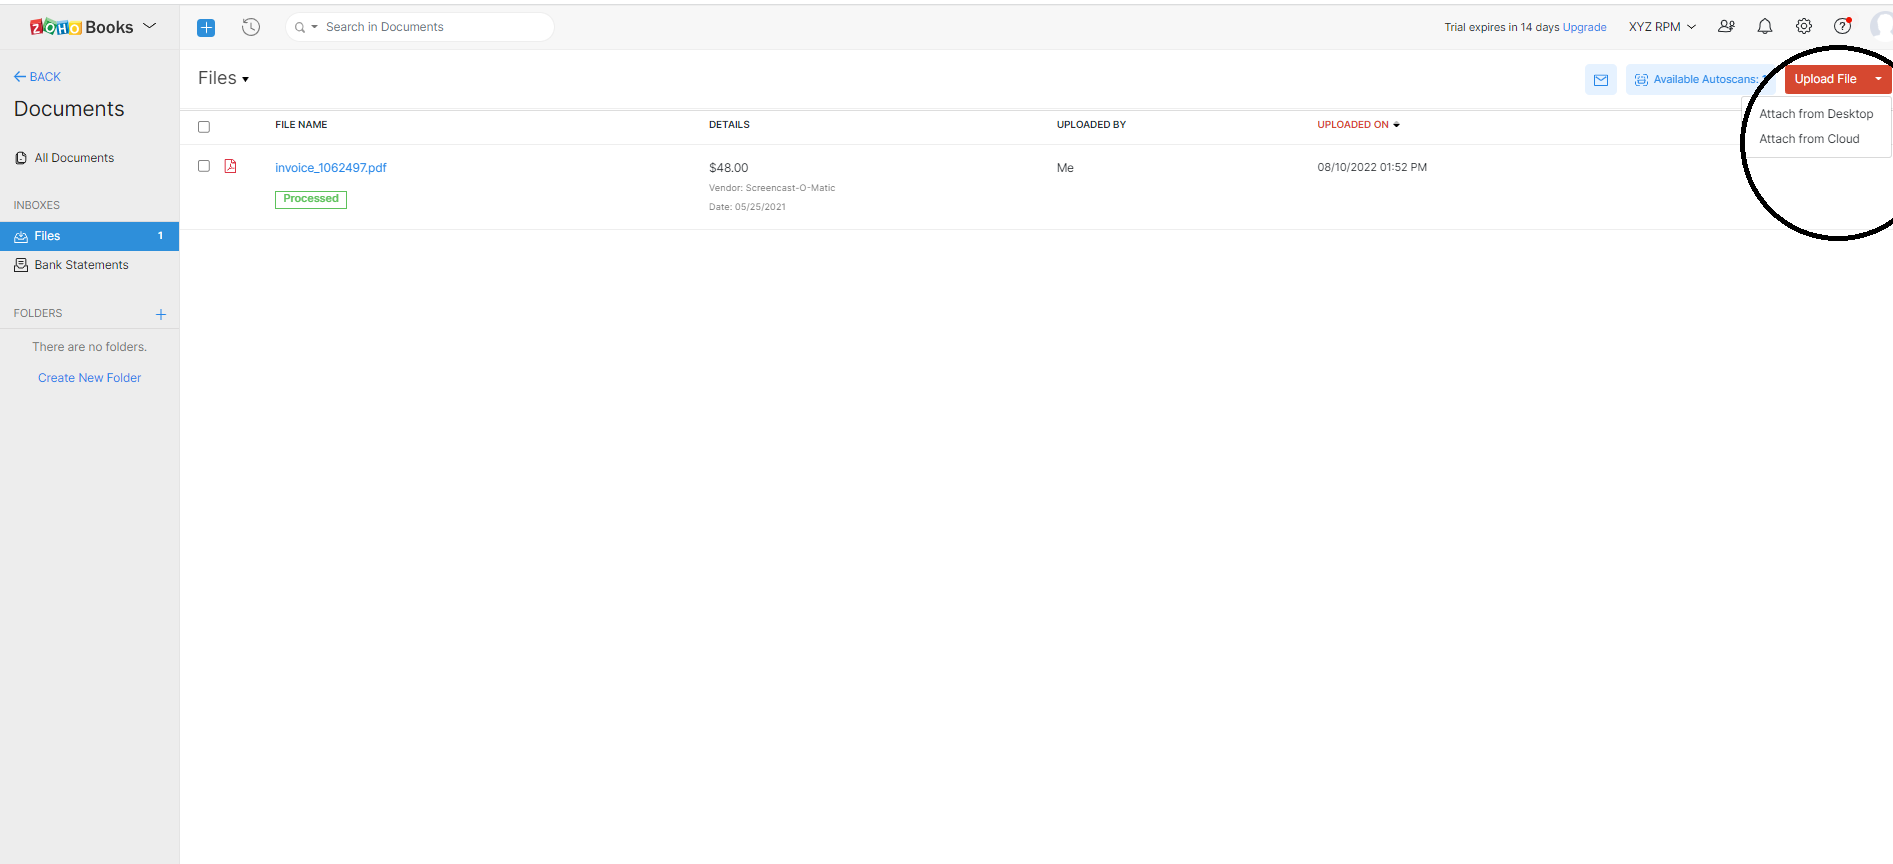This screenshot has height=864, width=1893.
Task: Go back using the BACK link
Action: 37,77
